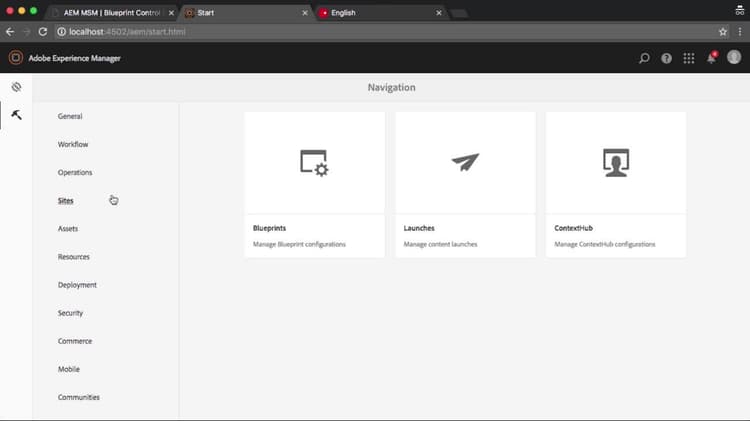Screen dimensions: 750x421
Task: Close the AEM MSM Blueprint tab
Action: (x=171, y=13)
